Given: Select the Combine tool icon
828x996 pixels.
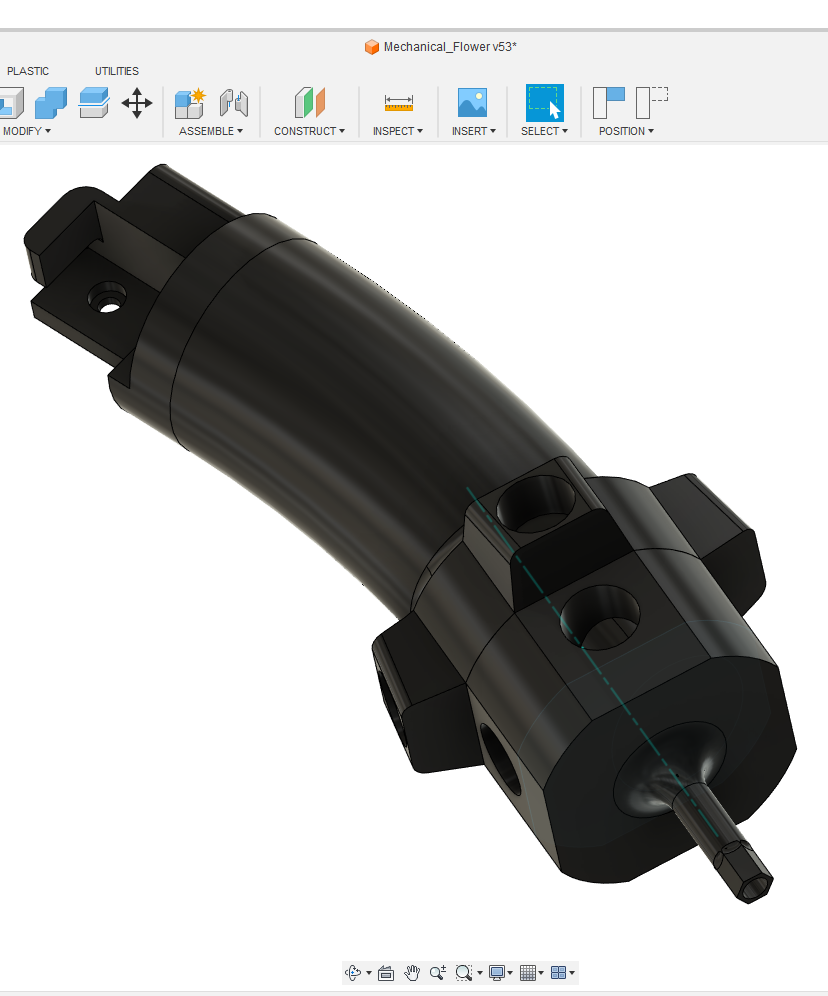Looking at the screenshot, I should (51, 103).
